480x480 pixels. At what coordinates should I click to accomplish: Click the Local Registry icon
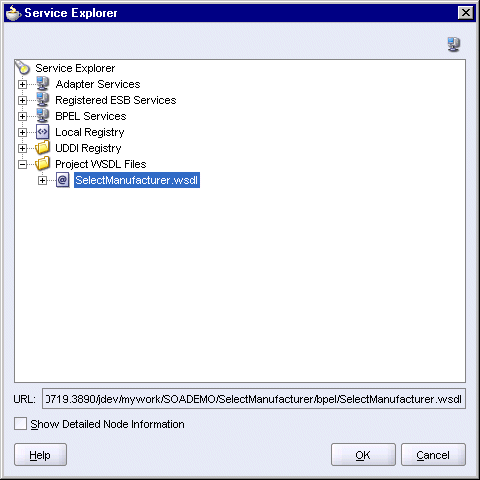43,132
